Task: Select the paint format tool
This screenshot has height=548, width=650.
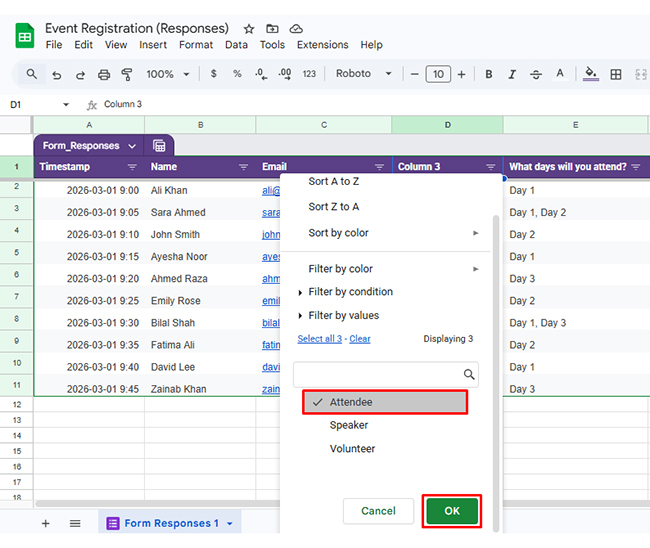Action: (x=127, y=75)
